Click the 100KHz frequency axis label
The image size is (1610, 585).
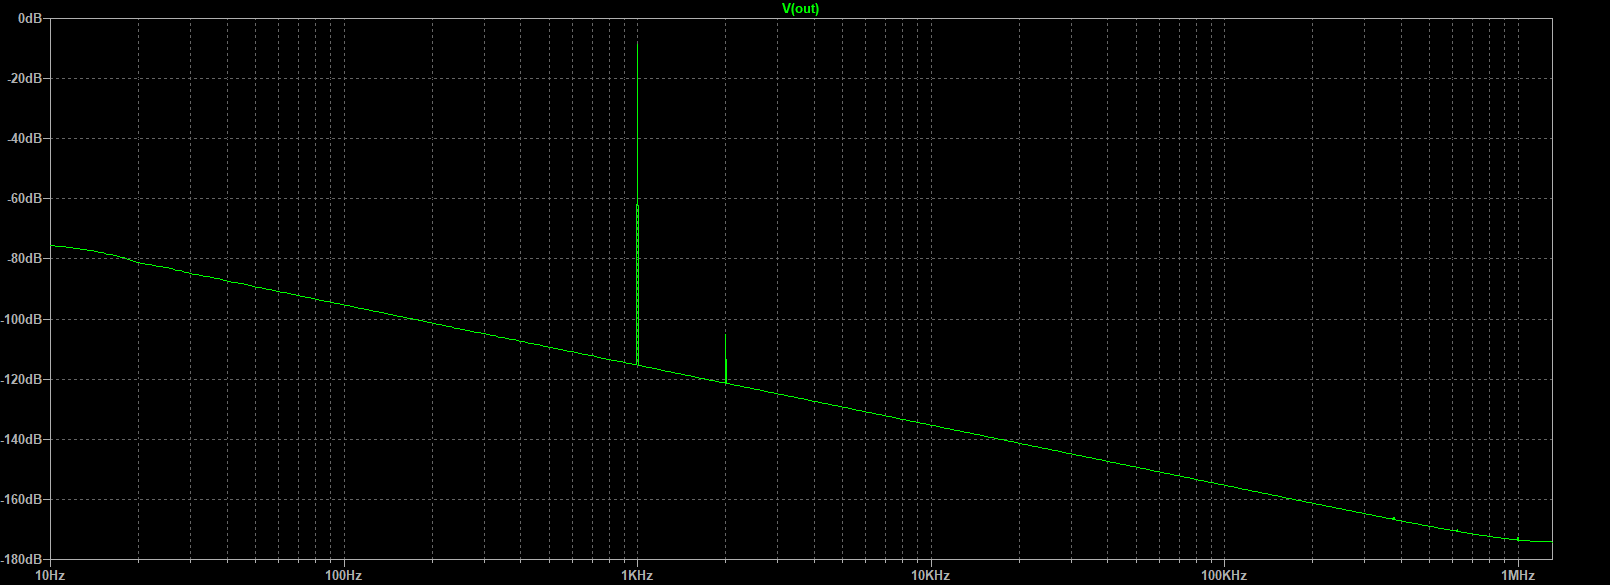(x=1224, y=575)
